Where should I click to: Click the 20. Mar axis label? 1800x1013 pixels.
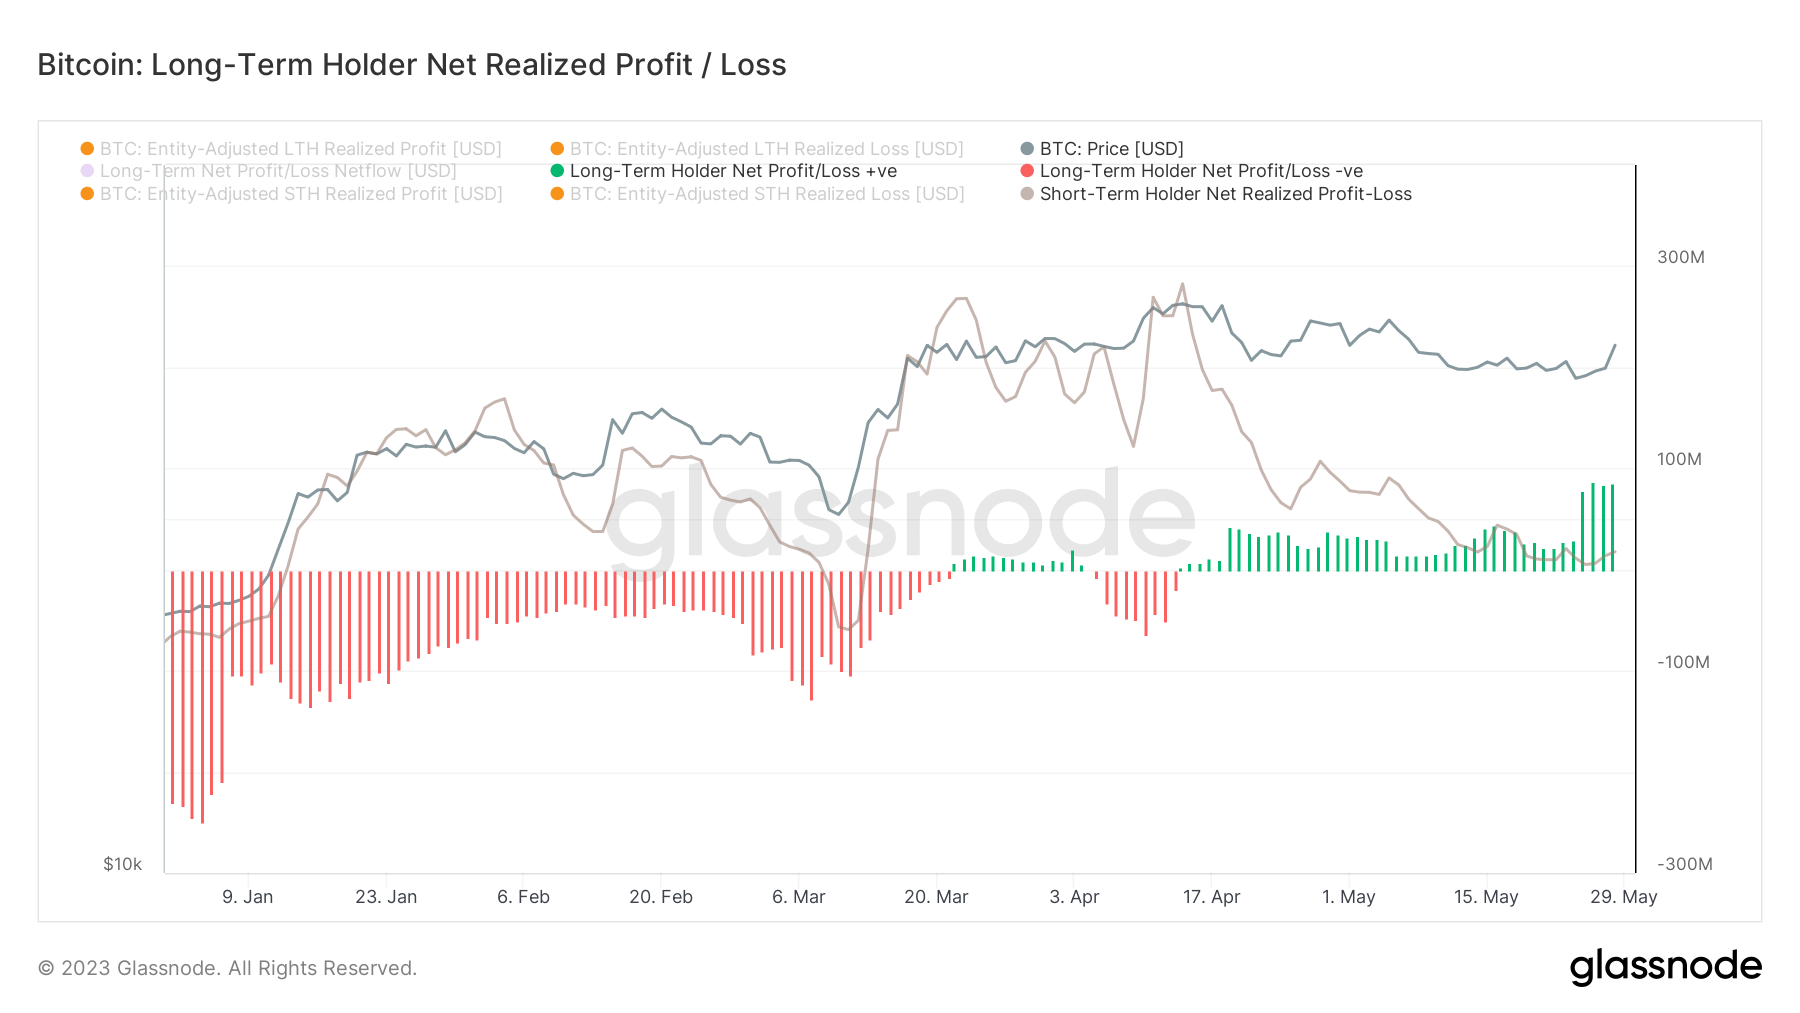[x=937, y=897]
